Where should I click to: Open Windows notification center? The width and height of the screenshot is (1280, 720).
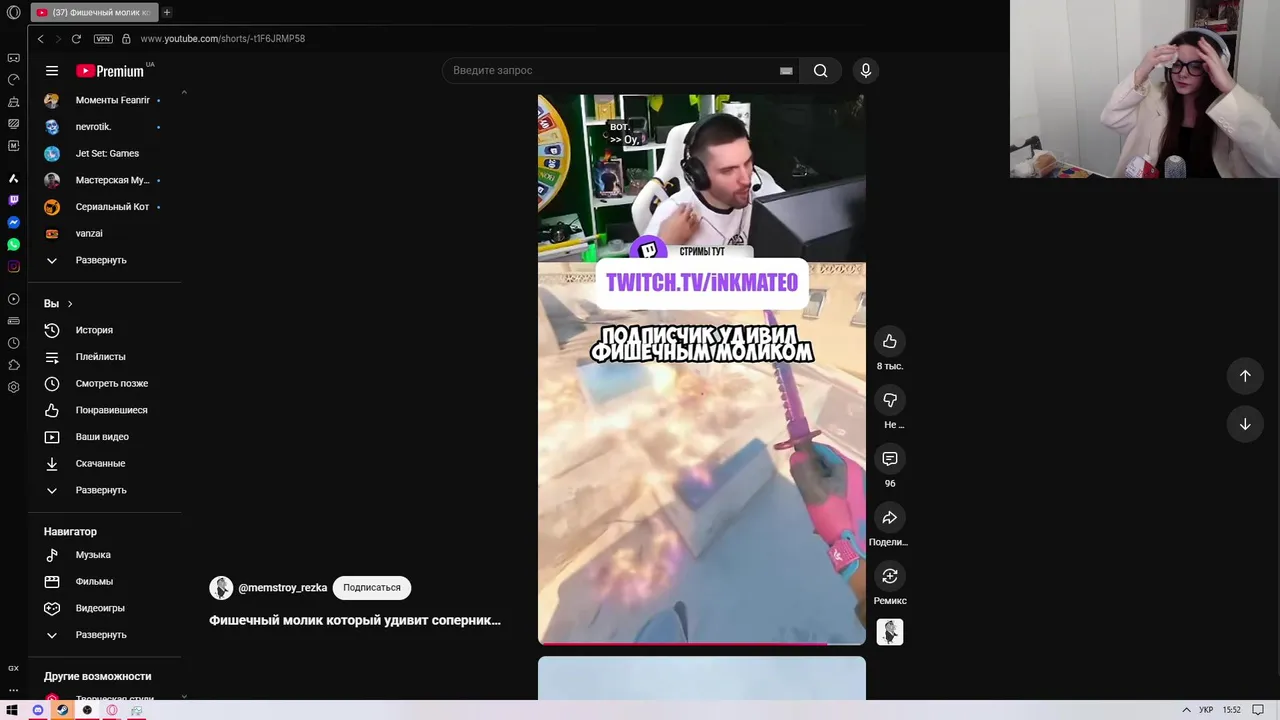(1258, 710)
